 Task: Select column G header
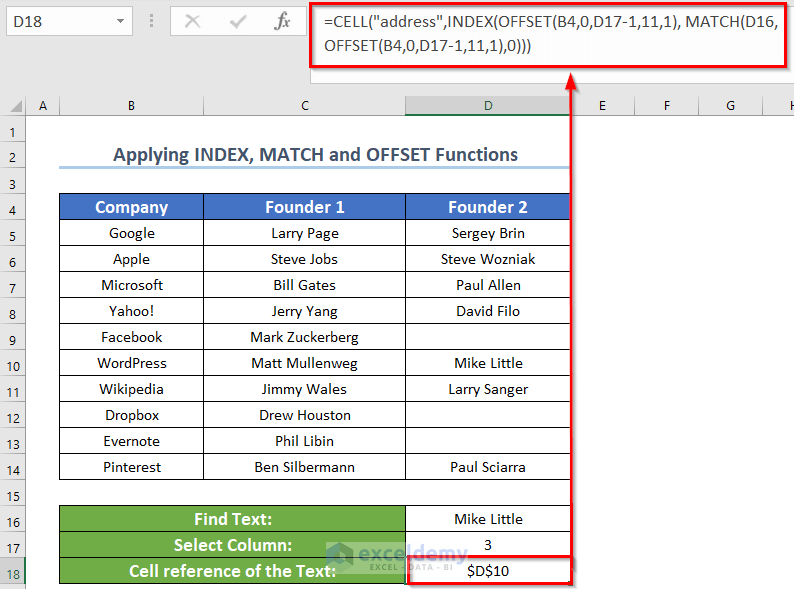(x=730, y=106)
